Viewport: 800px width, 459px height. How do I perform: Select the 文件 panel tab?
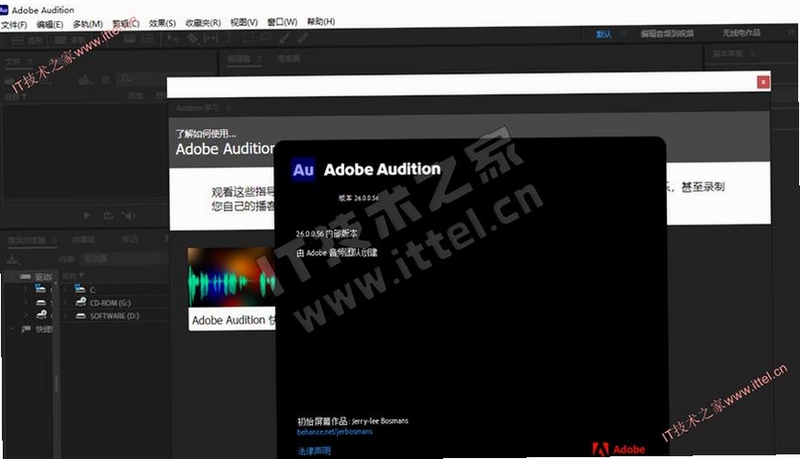(13, 62)
